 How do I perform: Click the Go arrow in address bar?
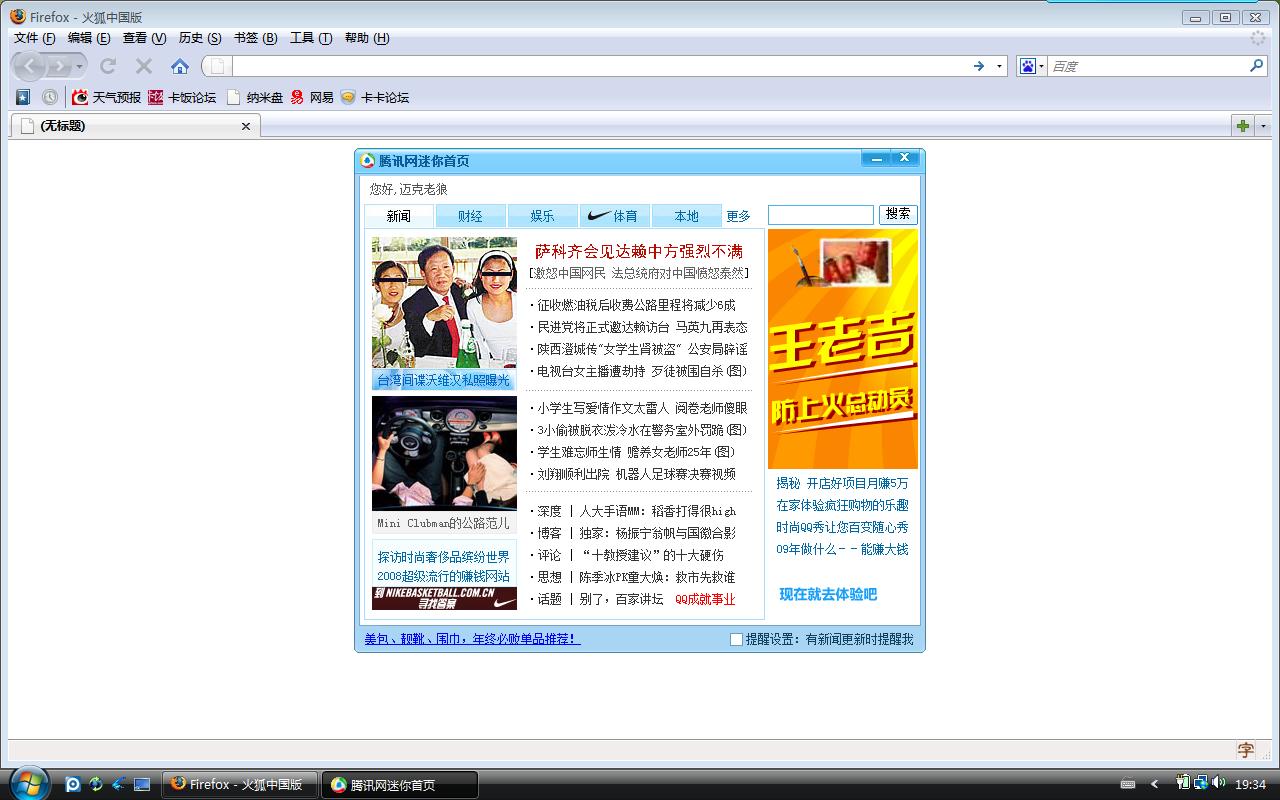(979, 66)
